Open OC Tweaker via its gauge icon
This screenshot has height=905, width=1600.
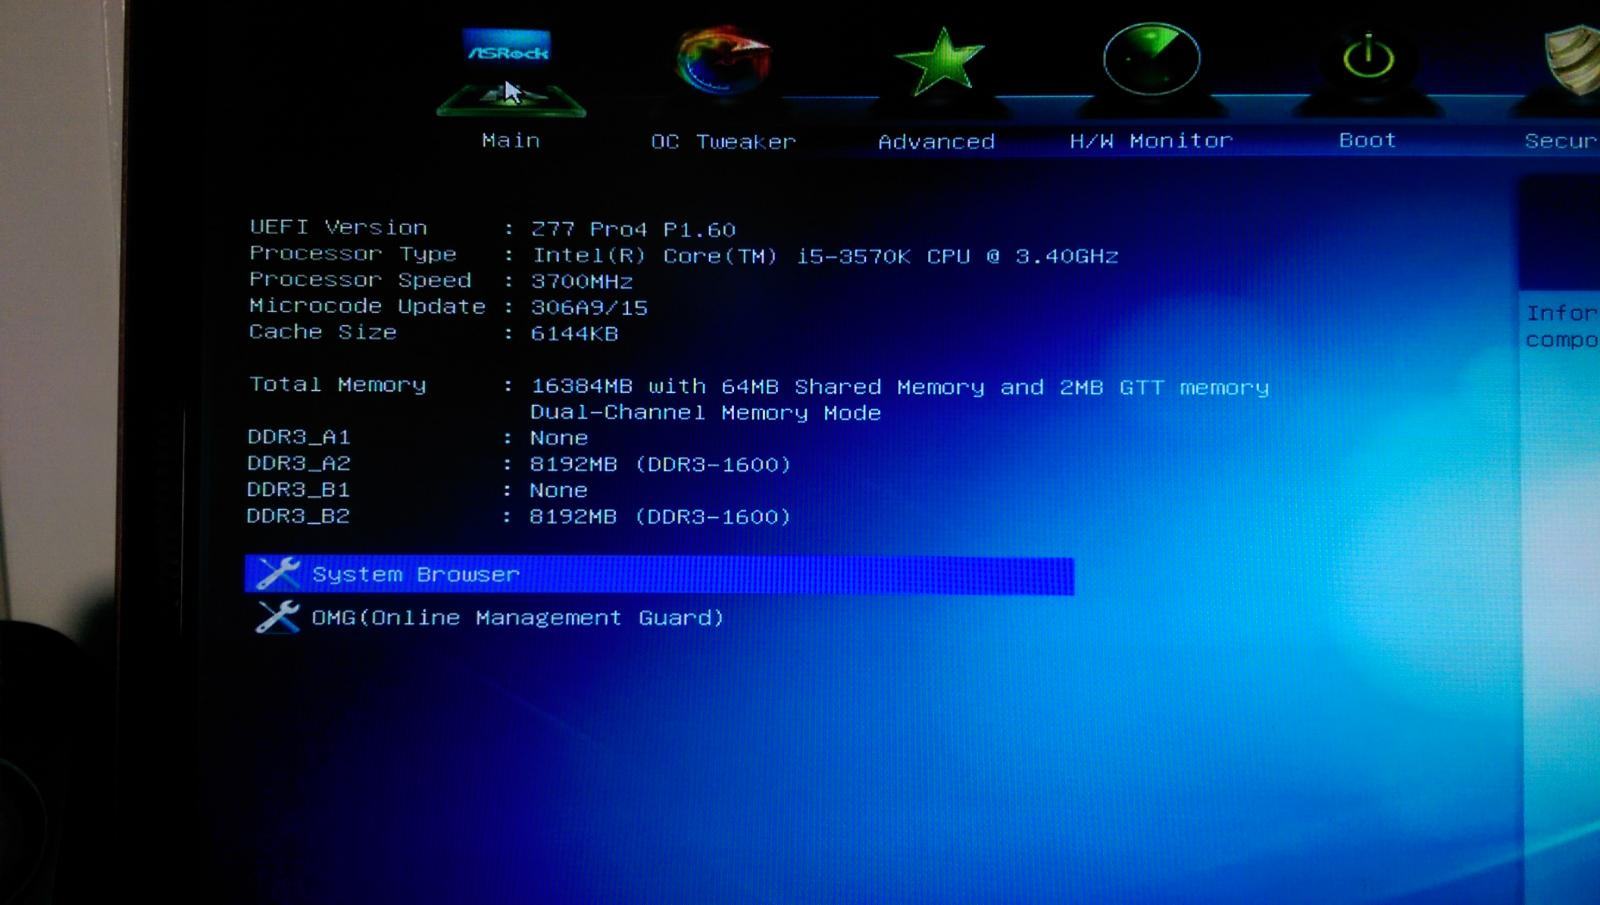coord(722,62)
